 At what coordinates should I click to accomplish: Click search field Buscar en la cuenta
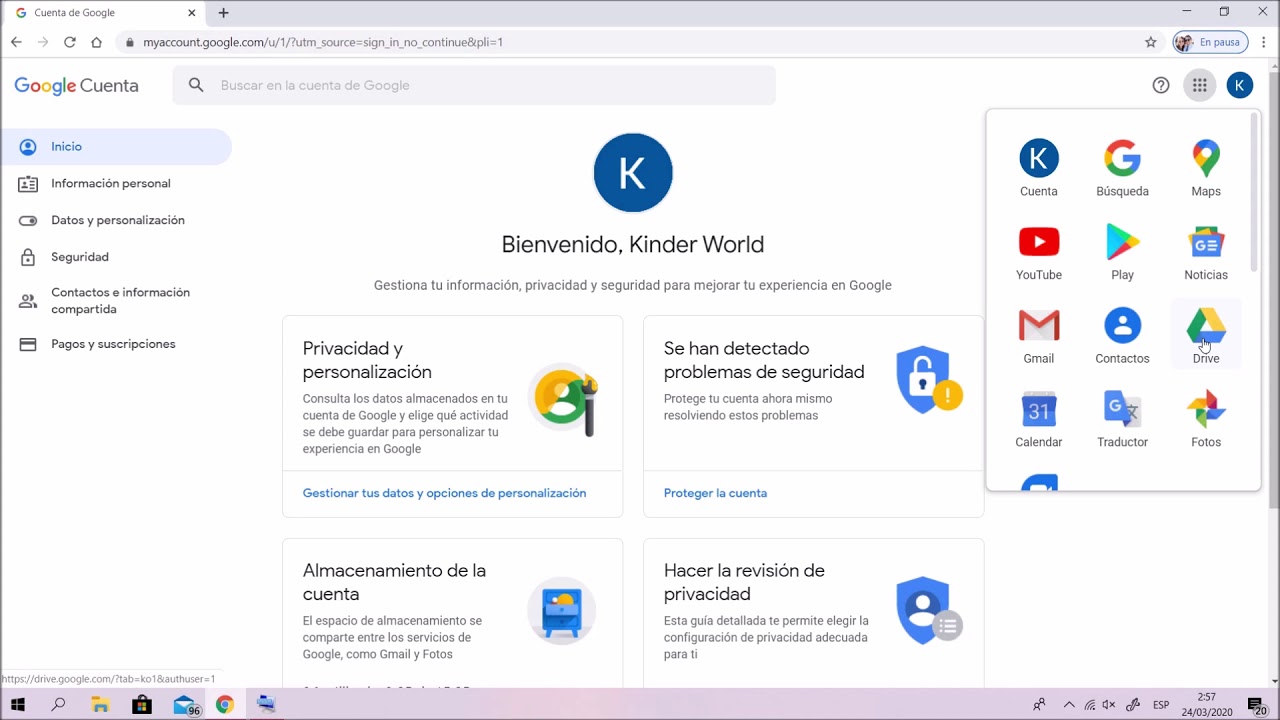(474, 85)
